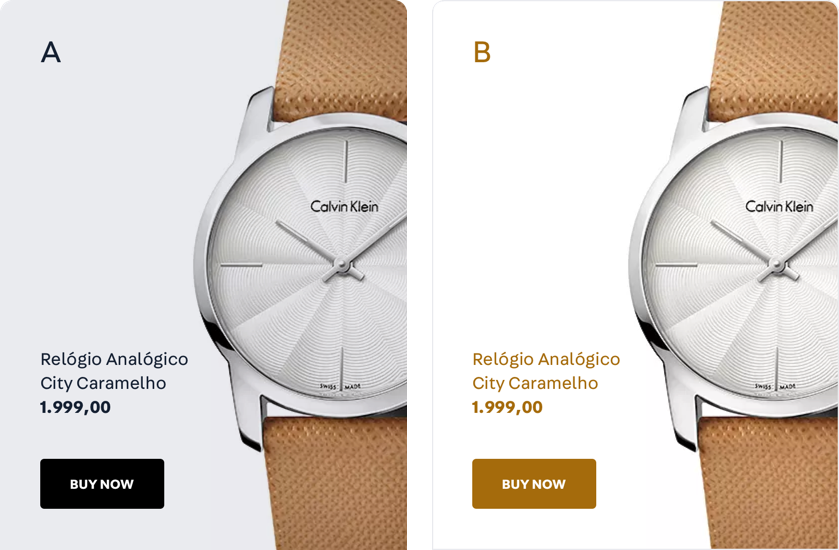Click the black BUY NOW button
839x550 pixels.
click(x=102, y=484)
